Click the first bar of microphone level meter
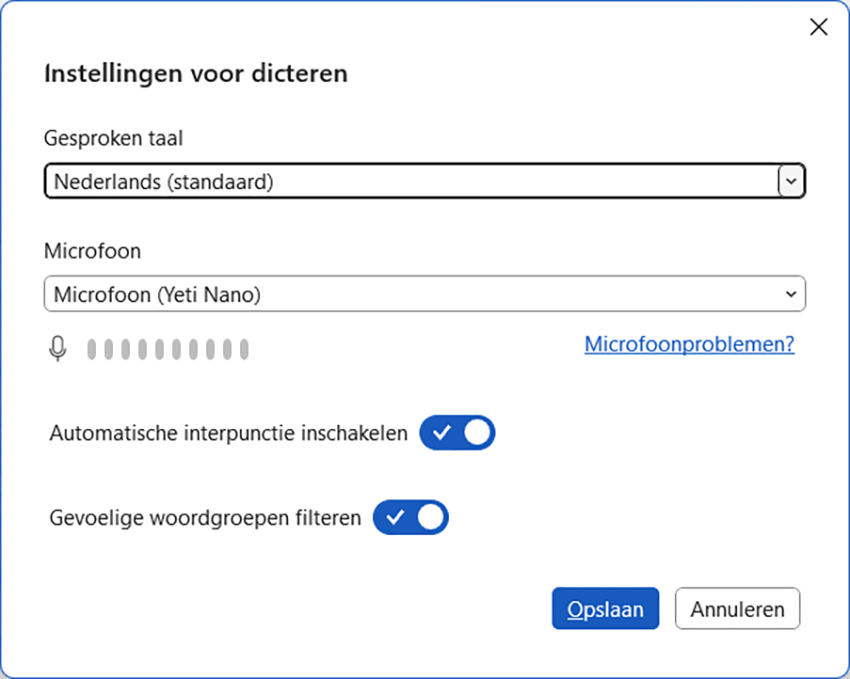 coord(92,349)
